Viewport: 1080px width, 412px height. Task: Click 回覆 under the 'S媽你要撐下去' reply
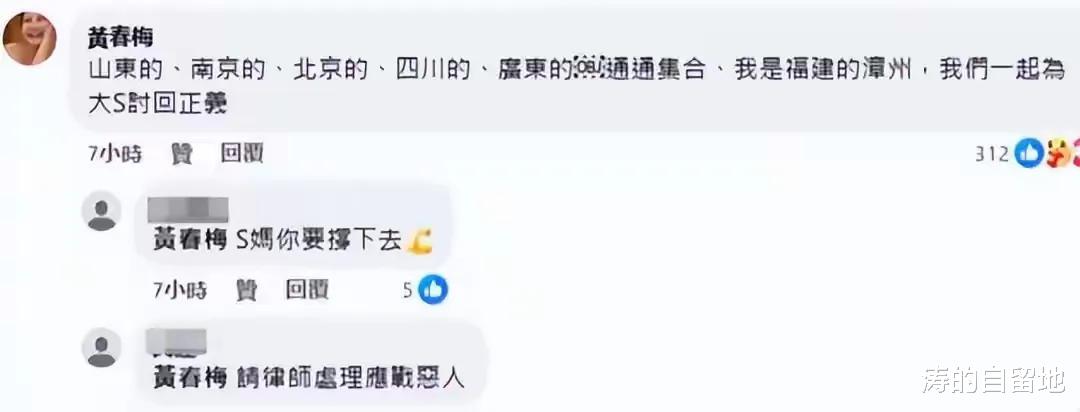[x=307, y=290]
